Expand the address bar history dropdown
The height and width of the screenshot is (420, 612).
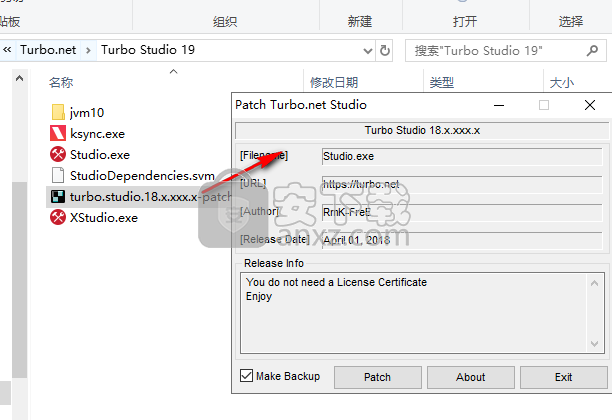(x=368, y=51)
